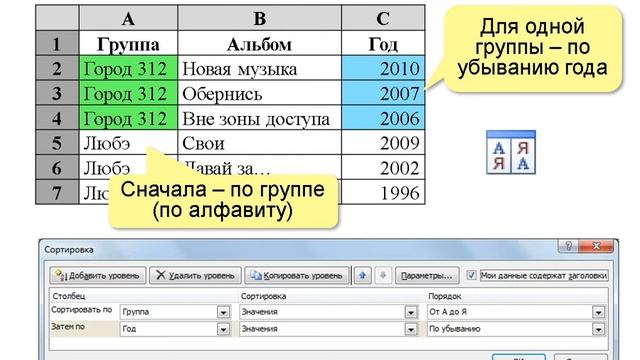Close the Сортировка dialog
The width and height of the screenshot is (640, 360).
pyautogui.click(x=596, y=246)
